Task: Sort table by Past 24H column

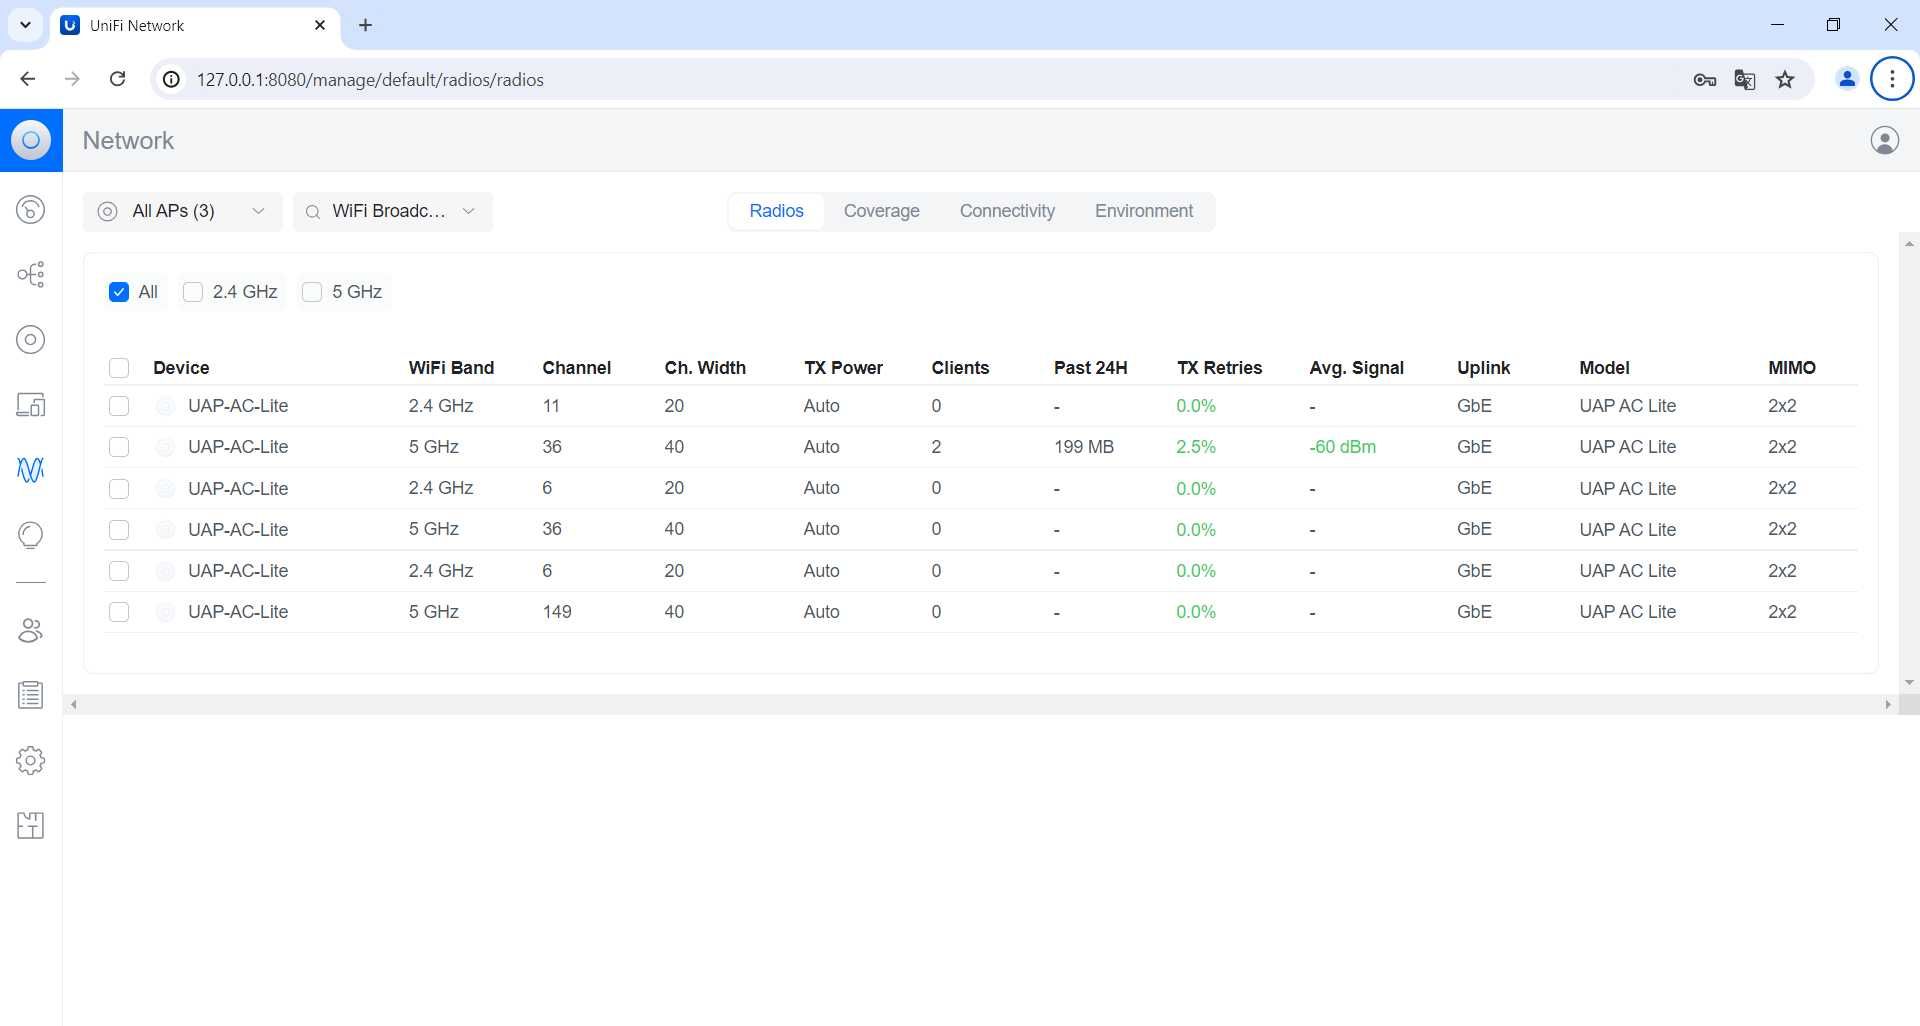Action: click(1090, 368)
